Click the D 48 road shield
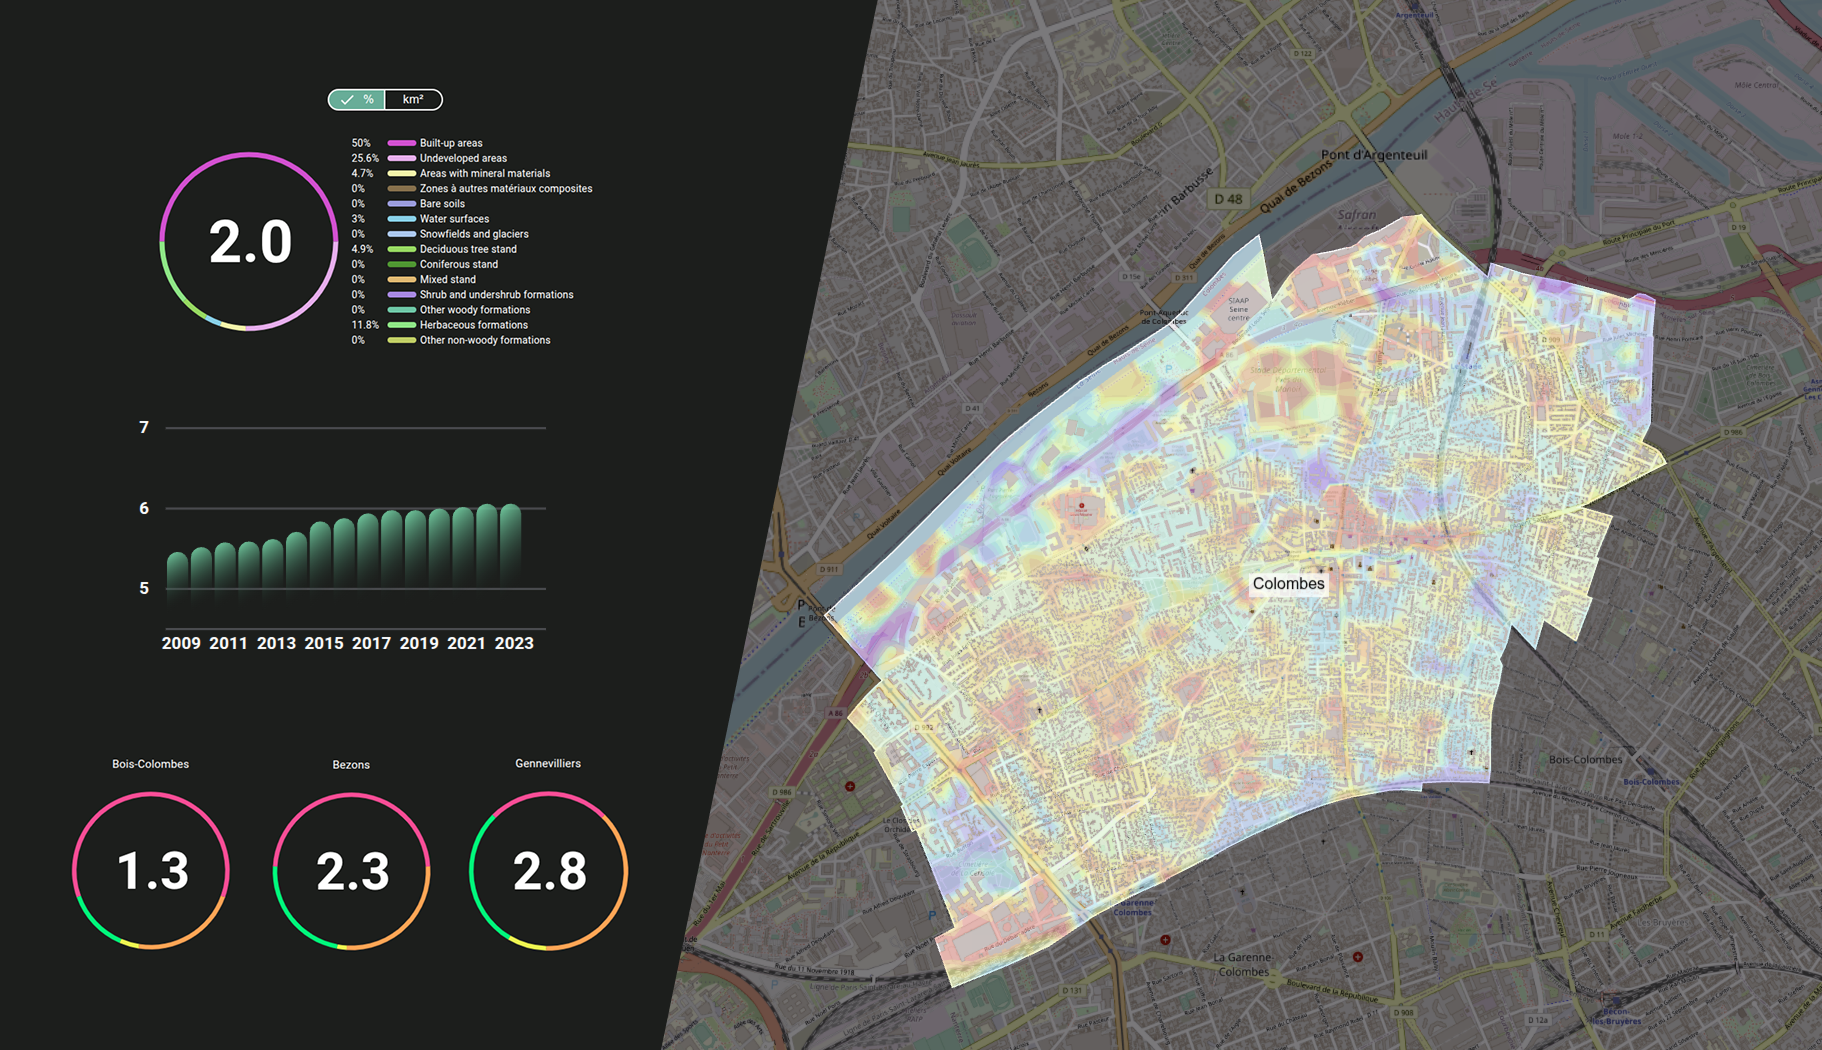1822x1050 pixels. coord(1227,199)
